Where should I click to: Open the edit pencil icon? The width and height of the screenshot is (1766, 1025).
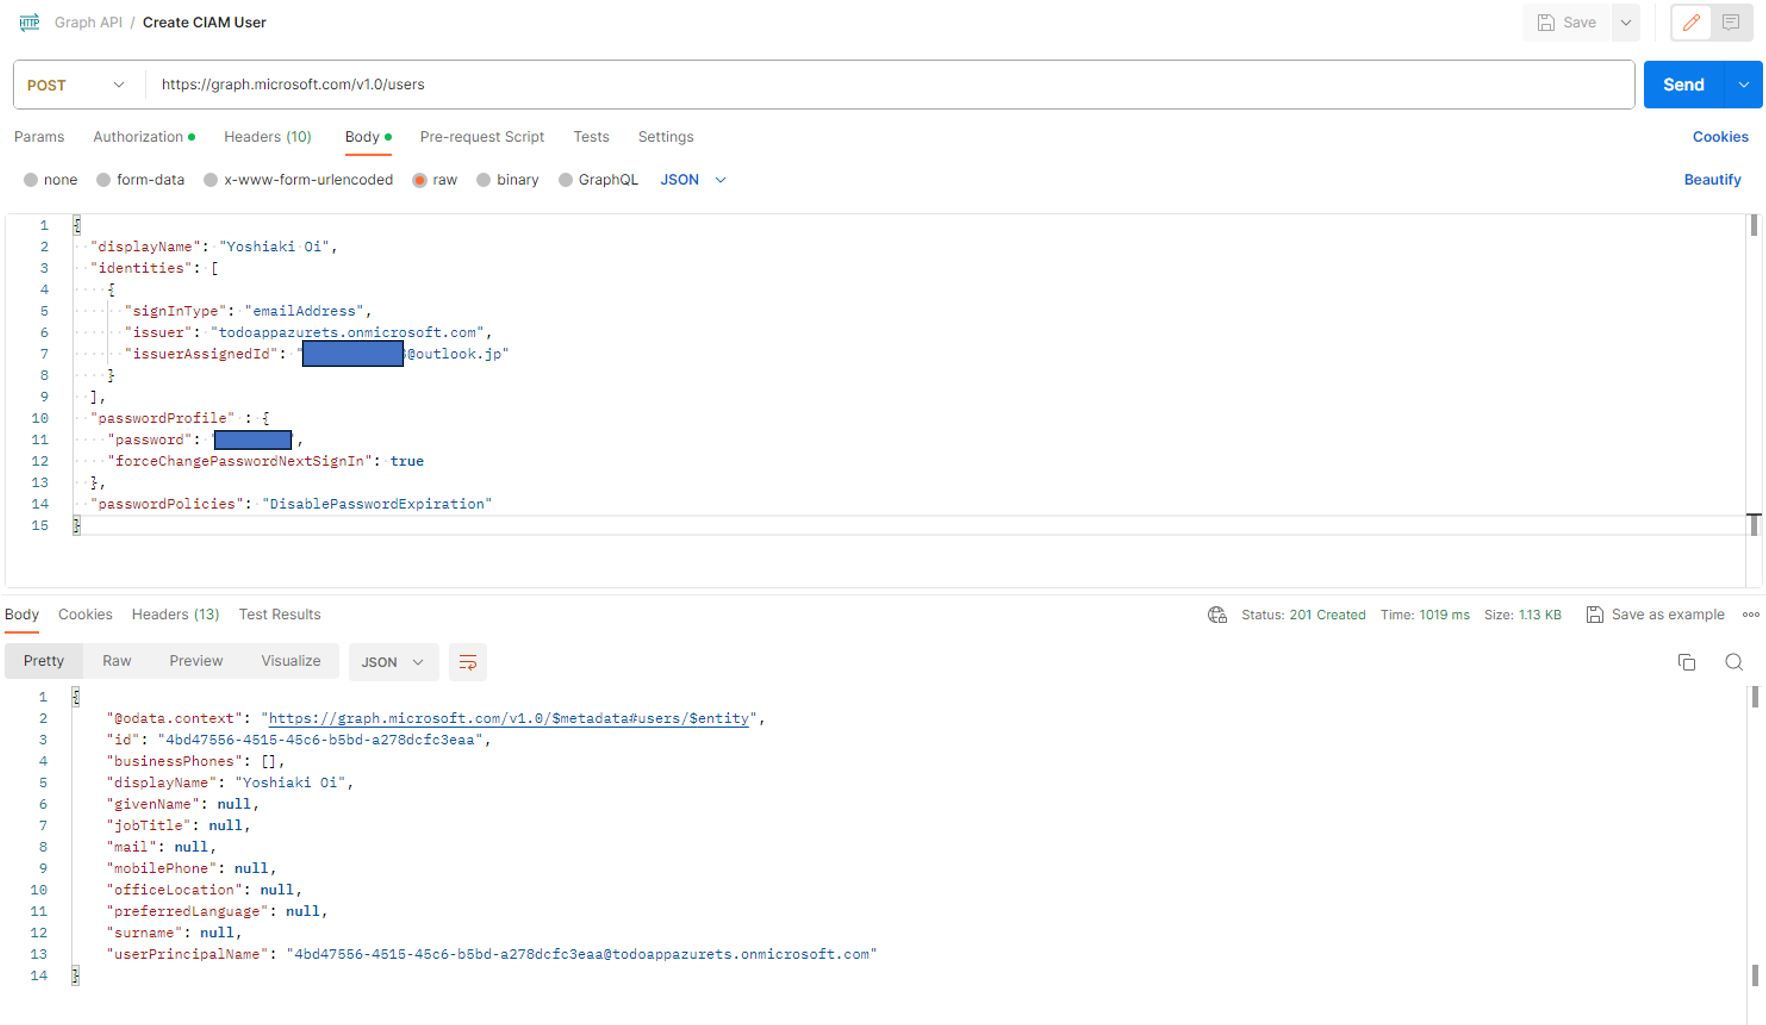click(x=1692, y=22)
